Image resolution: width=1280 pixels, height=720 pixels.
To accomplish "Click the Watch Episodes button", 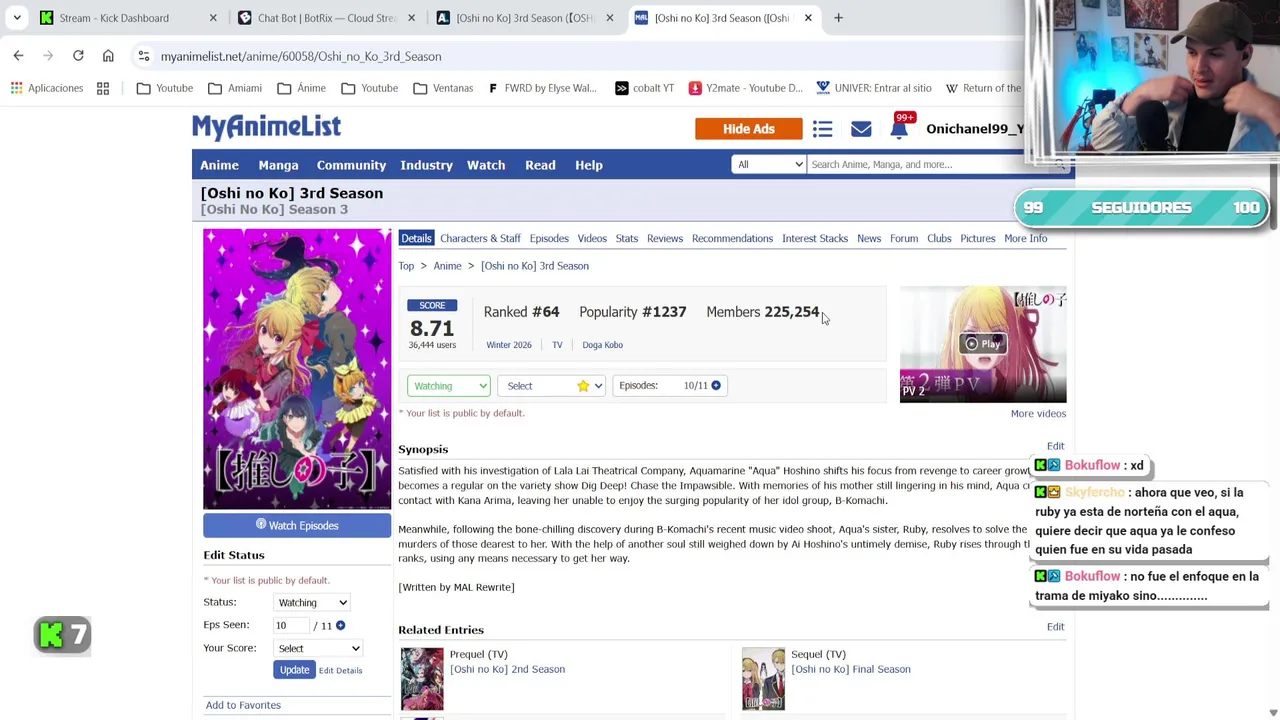I will click(297, 525).
